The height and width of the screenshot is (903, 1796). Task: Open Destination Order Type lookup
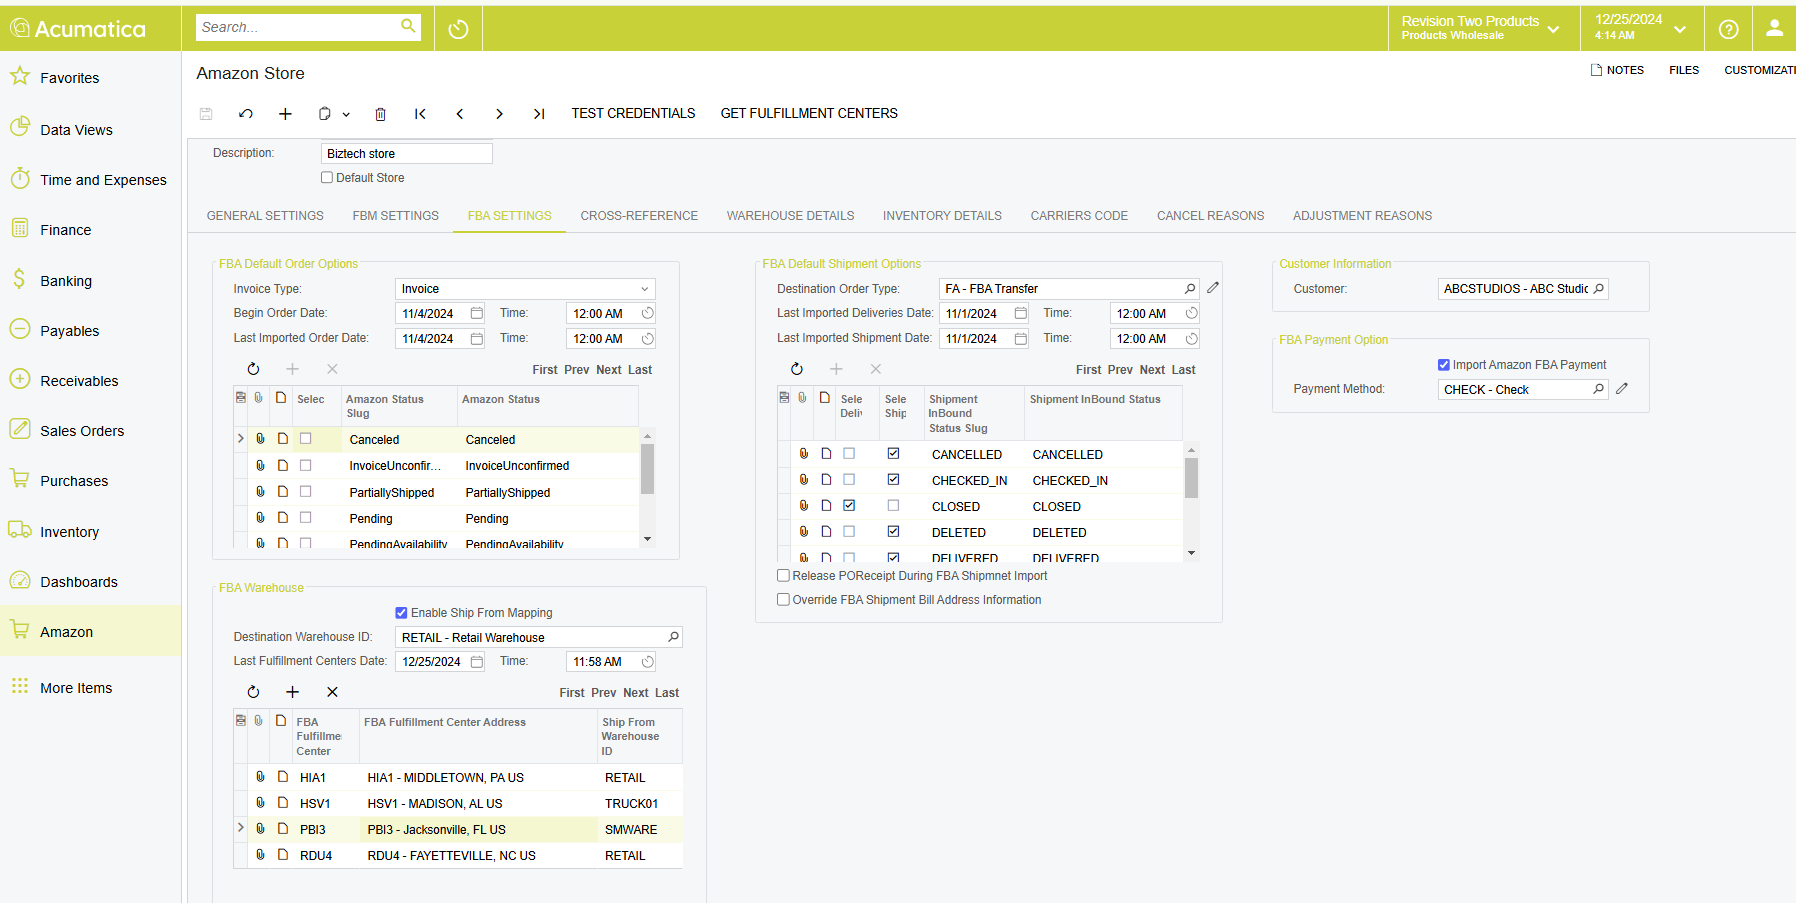tap(1190, 289)
